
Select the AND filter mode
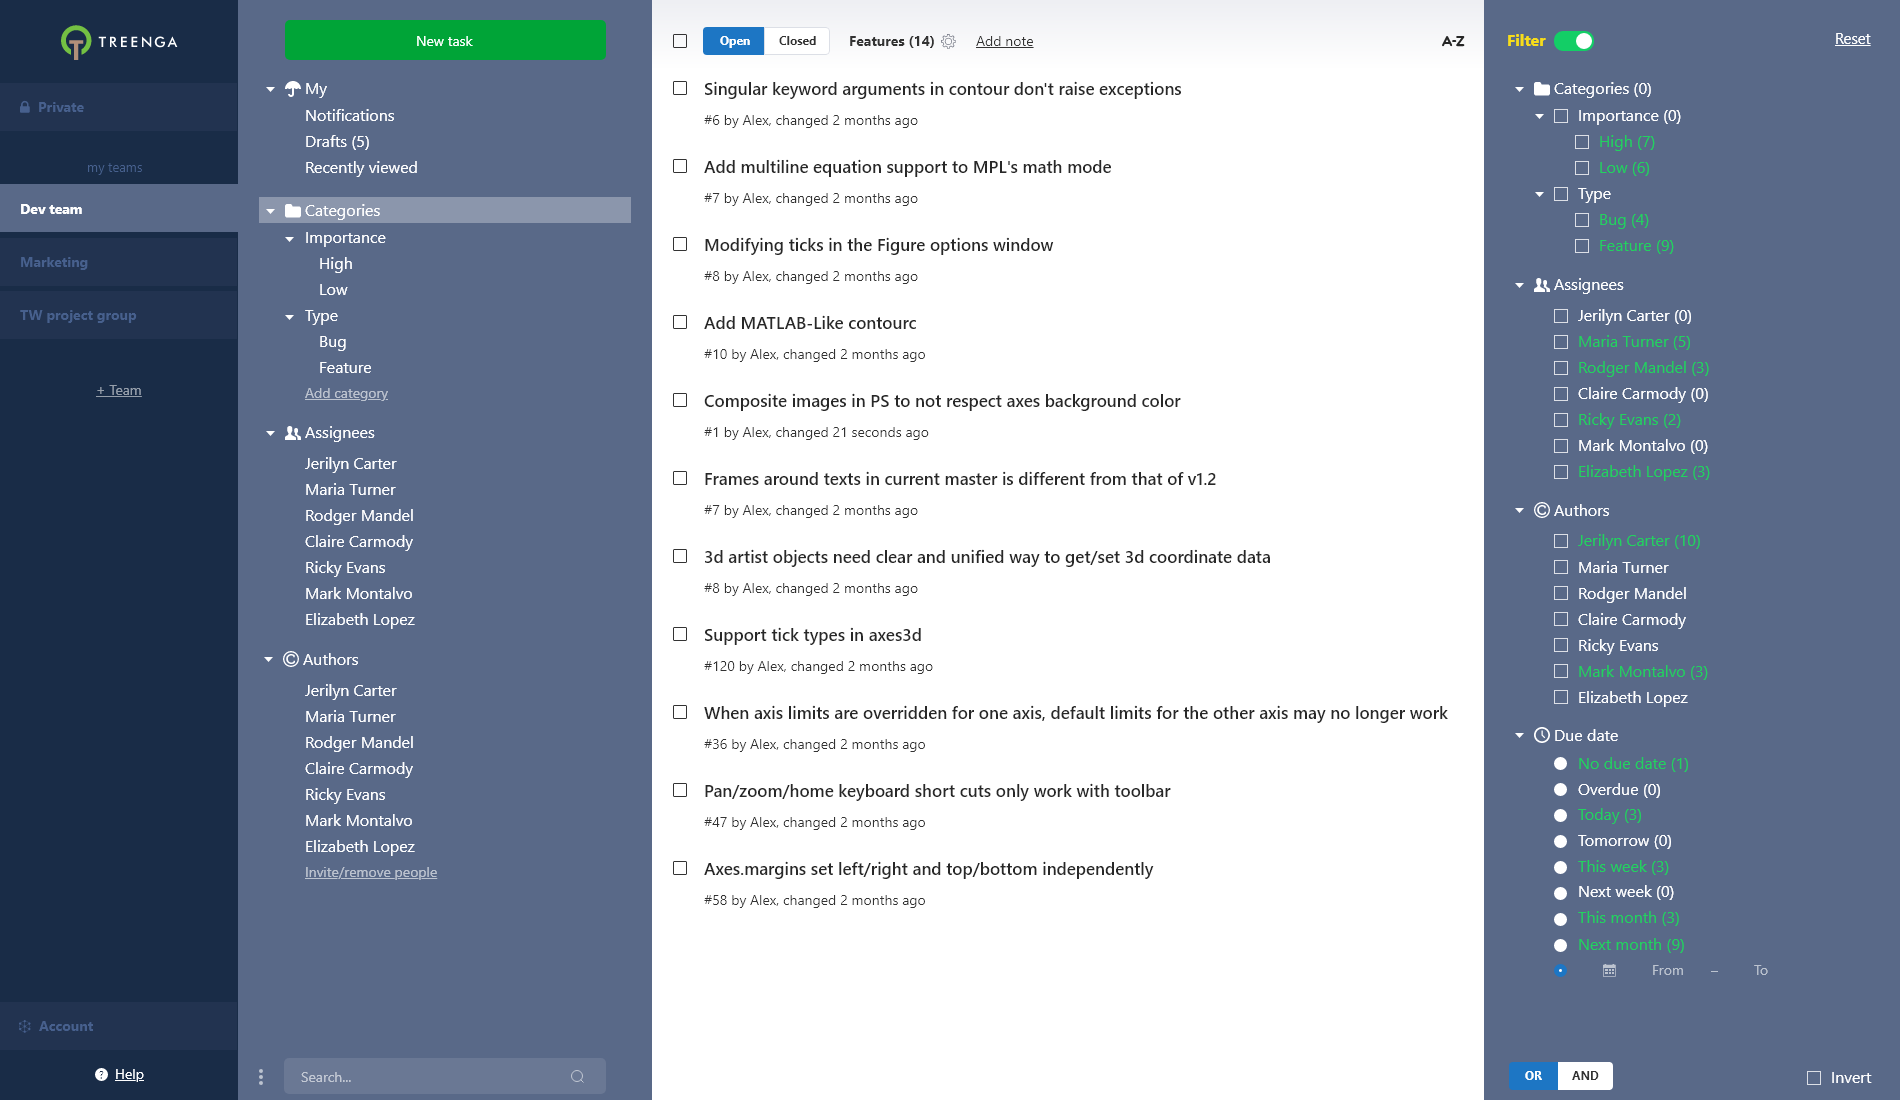point(1585,1076)
